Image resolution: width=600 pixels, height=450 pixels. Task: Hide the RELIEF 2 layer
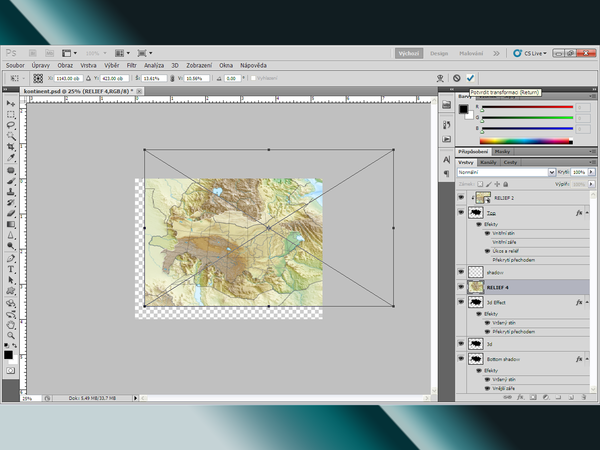(461, 198)
